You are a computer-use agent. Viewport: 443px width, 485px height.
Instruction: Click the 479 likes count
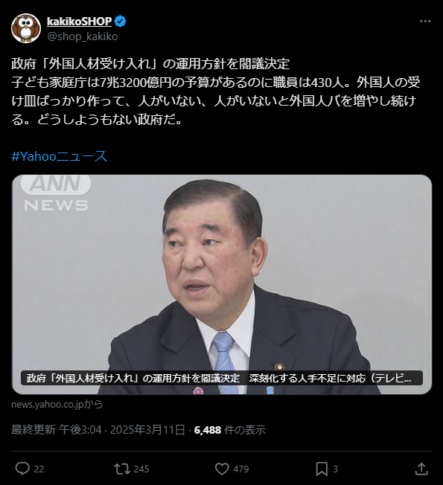point(241,469)
